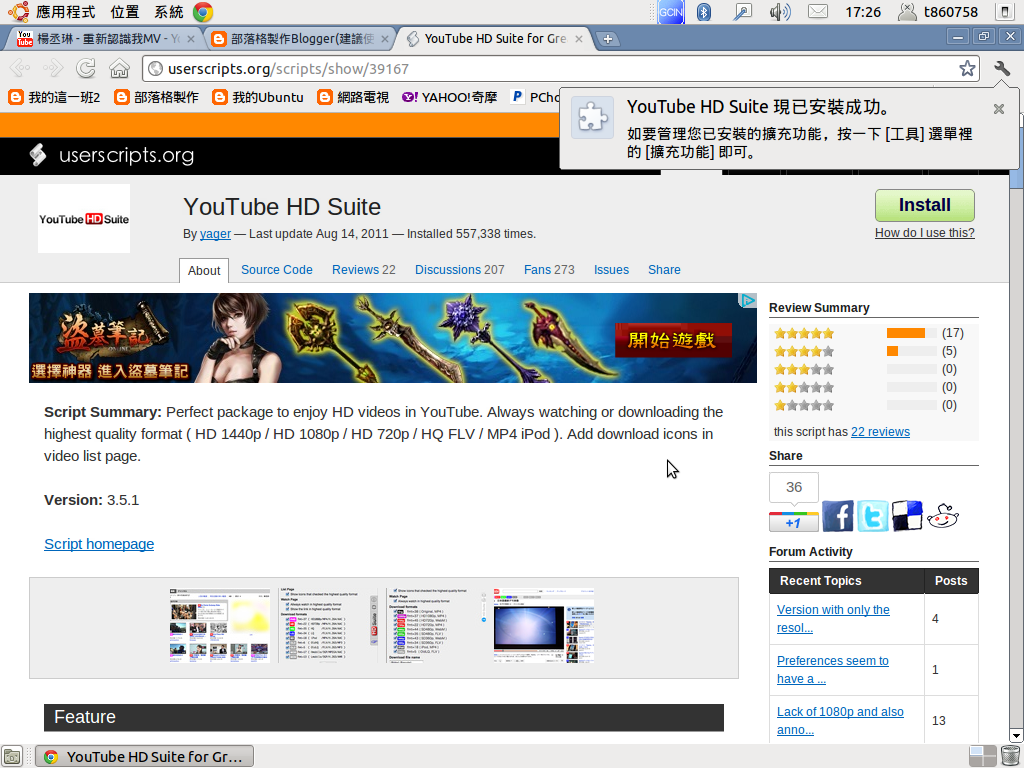Reload the page with refresh icon

(x=86, y=68)
